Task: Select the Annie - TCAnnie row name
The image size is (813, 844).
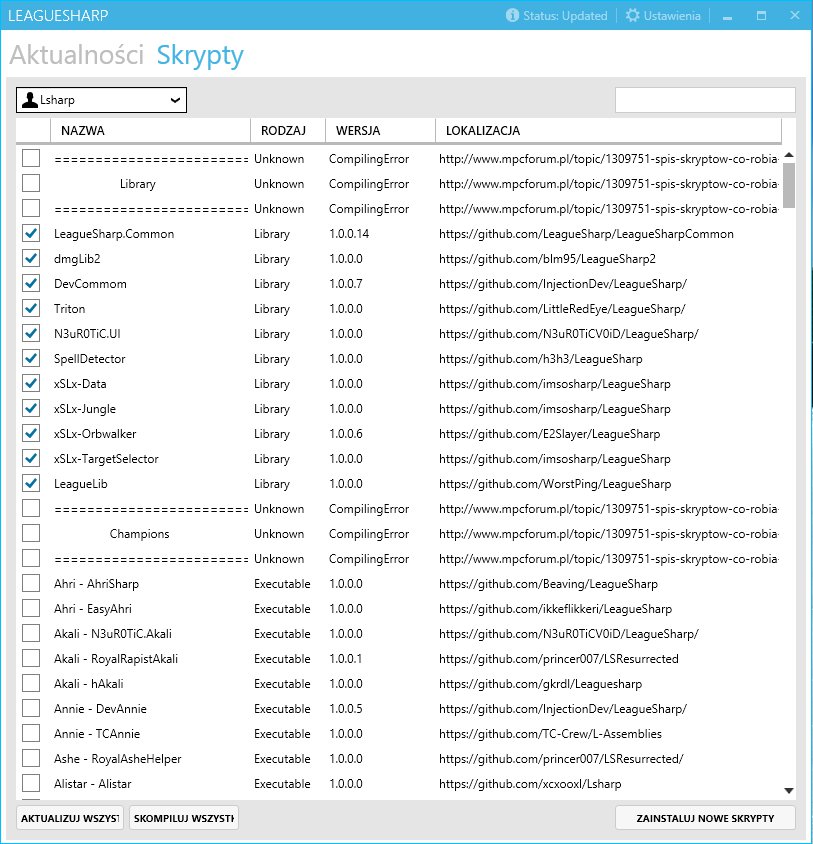Action: (97, 734)
